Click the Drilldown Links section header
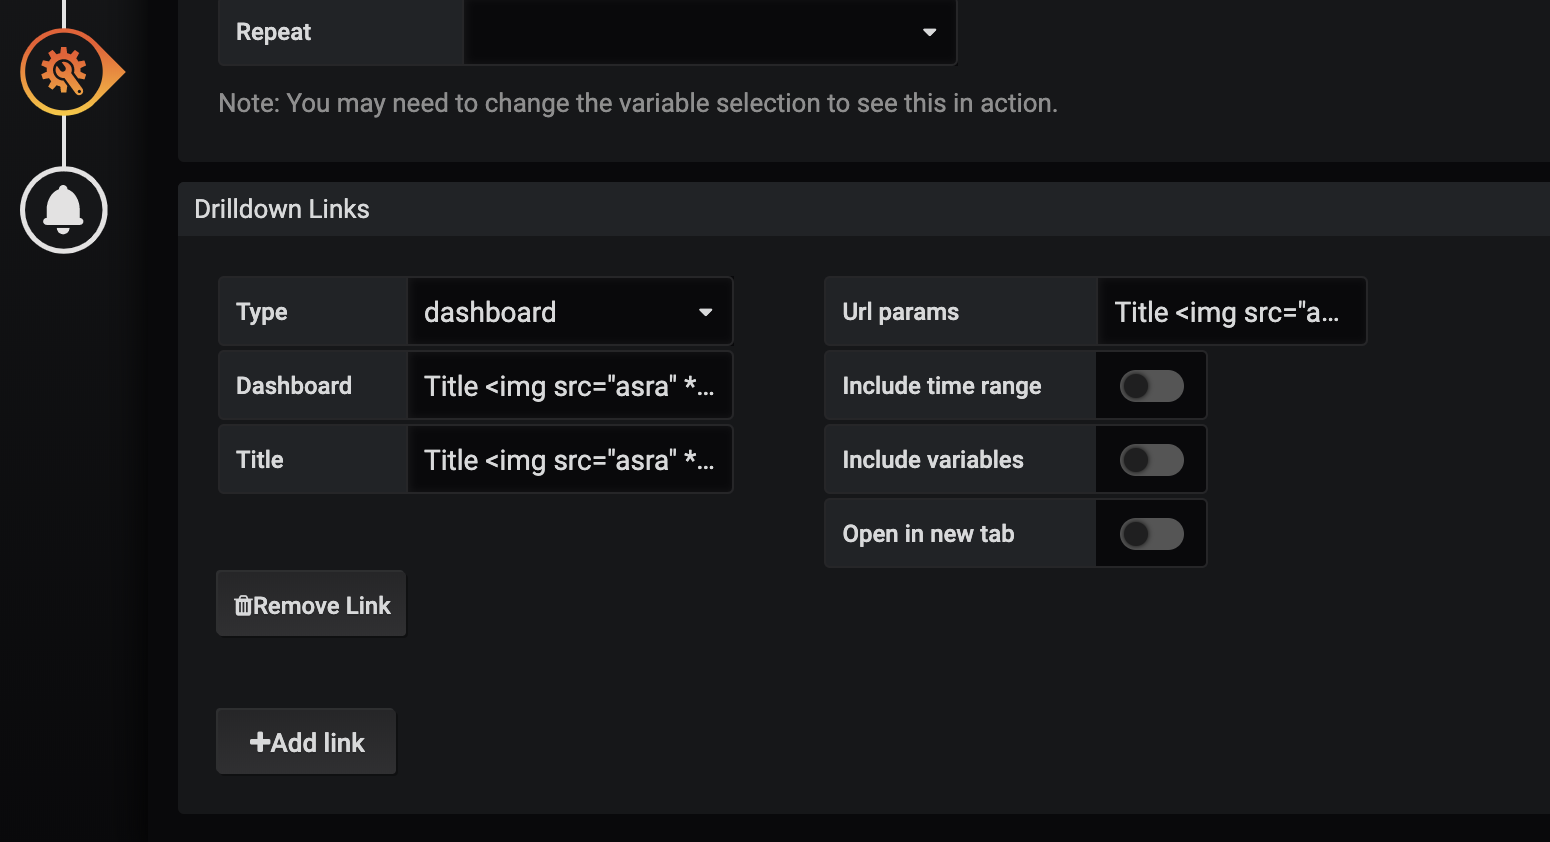The image size is (1550, 842). [282, 209]
